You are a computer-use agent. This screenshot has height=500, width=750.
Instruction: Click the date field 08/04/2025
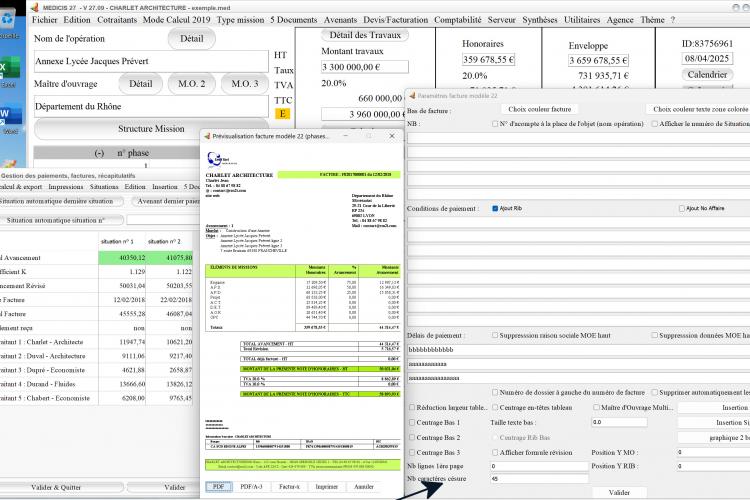pos(707,58)
